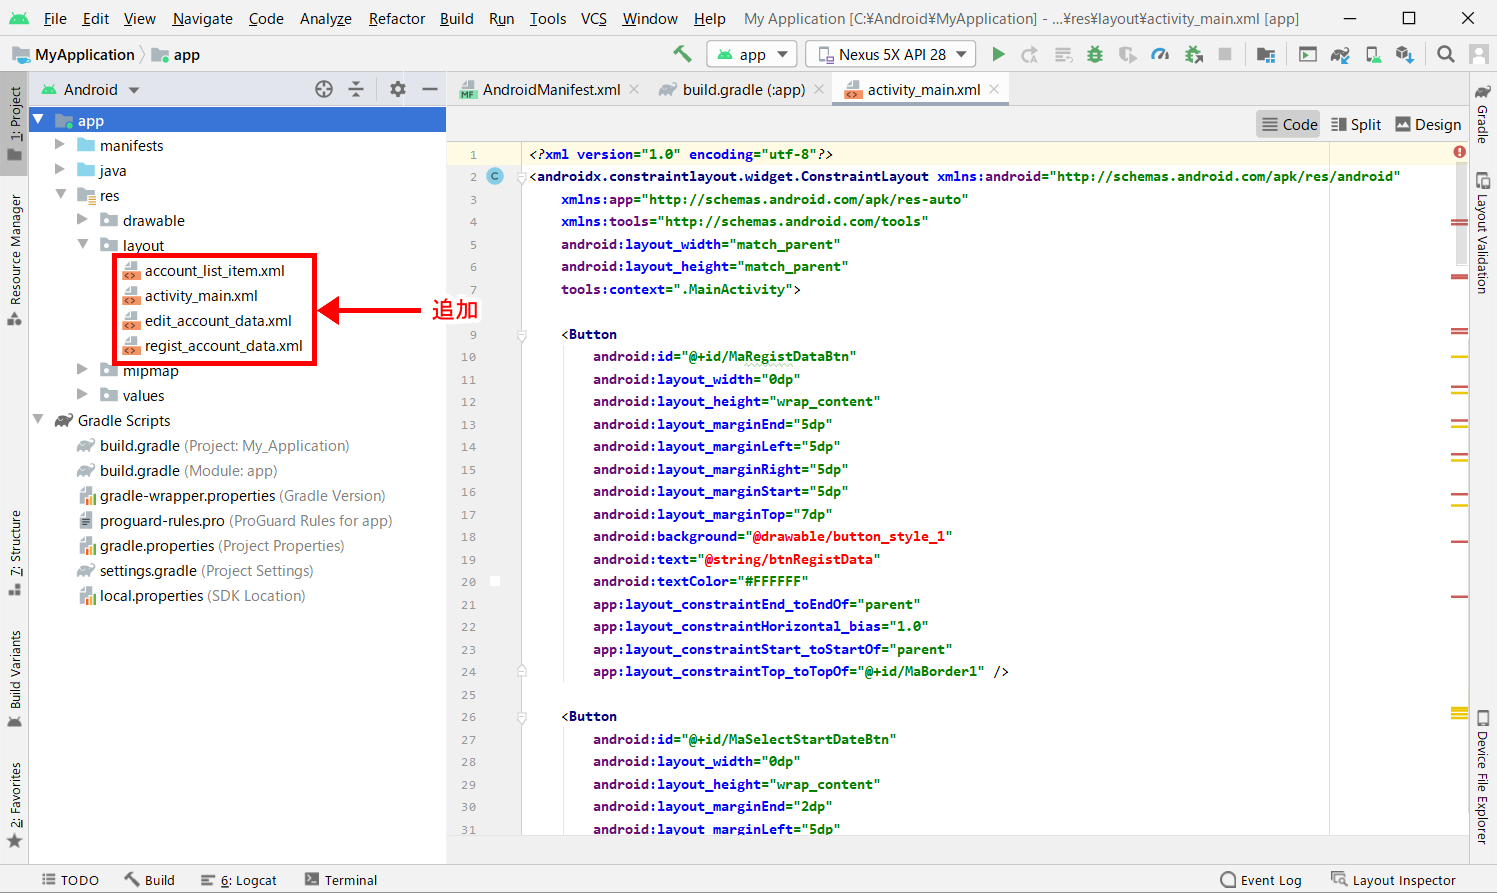
Task: Switch editor to Code view
Action: 1288,124
